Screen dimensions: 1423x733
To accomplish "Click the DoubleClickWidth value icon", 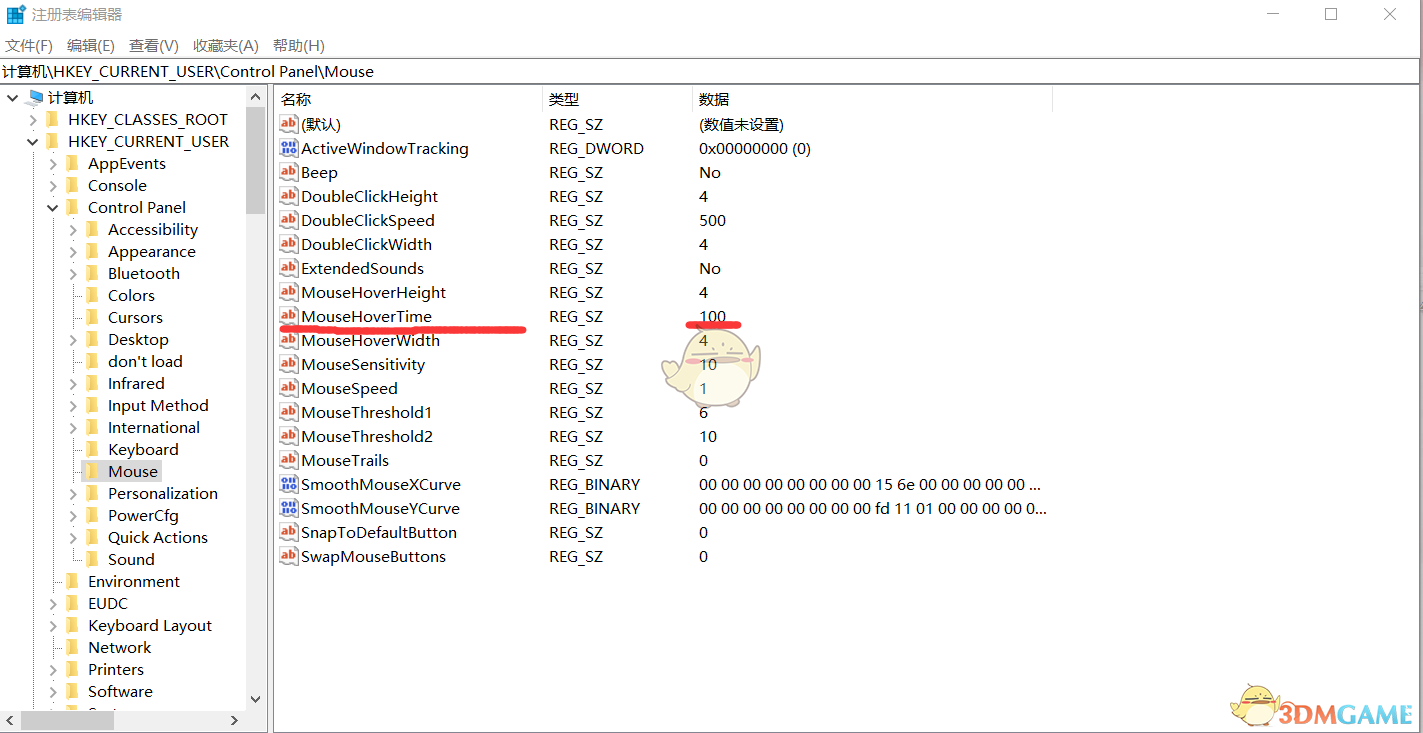I will click(289, 244).
